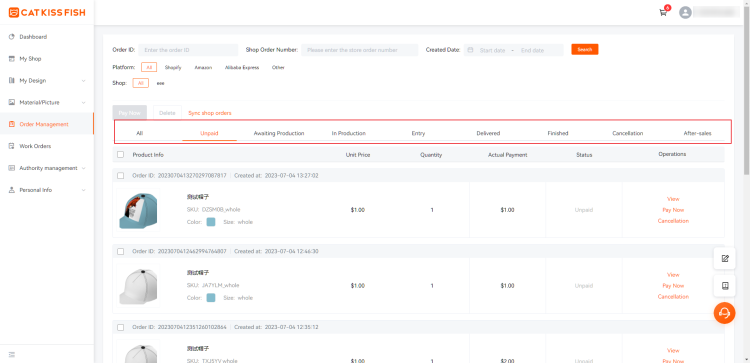Check the order 2023070412462994764807 checkbox

tap(121, 251)
